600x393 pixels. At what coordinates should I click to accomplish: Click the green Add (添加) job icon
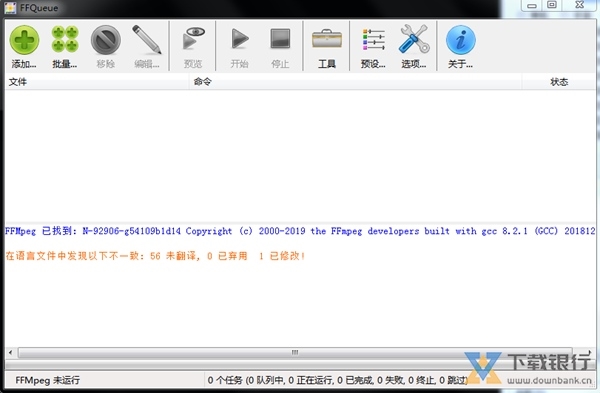point(24,40)
